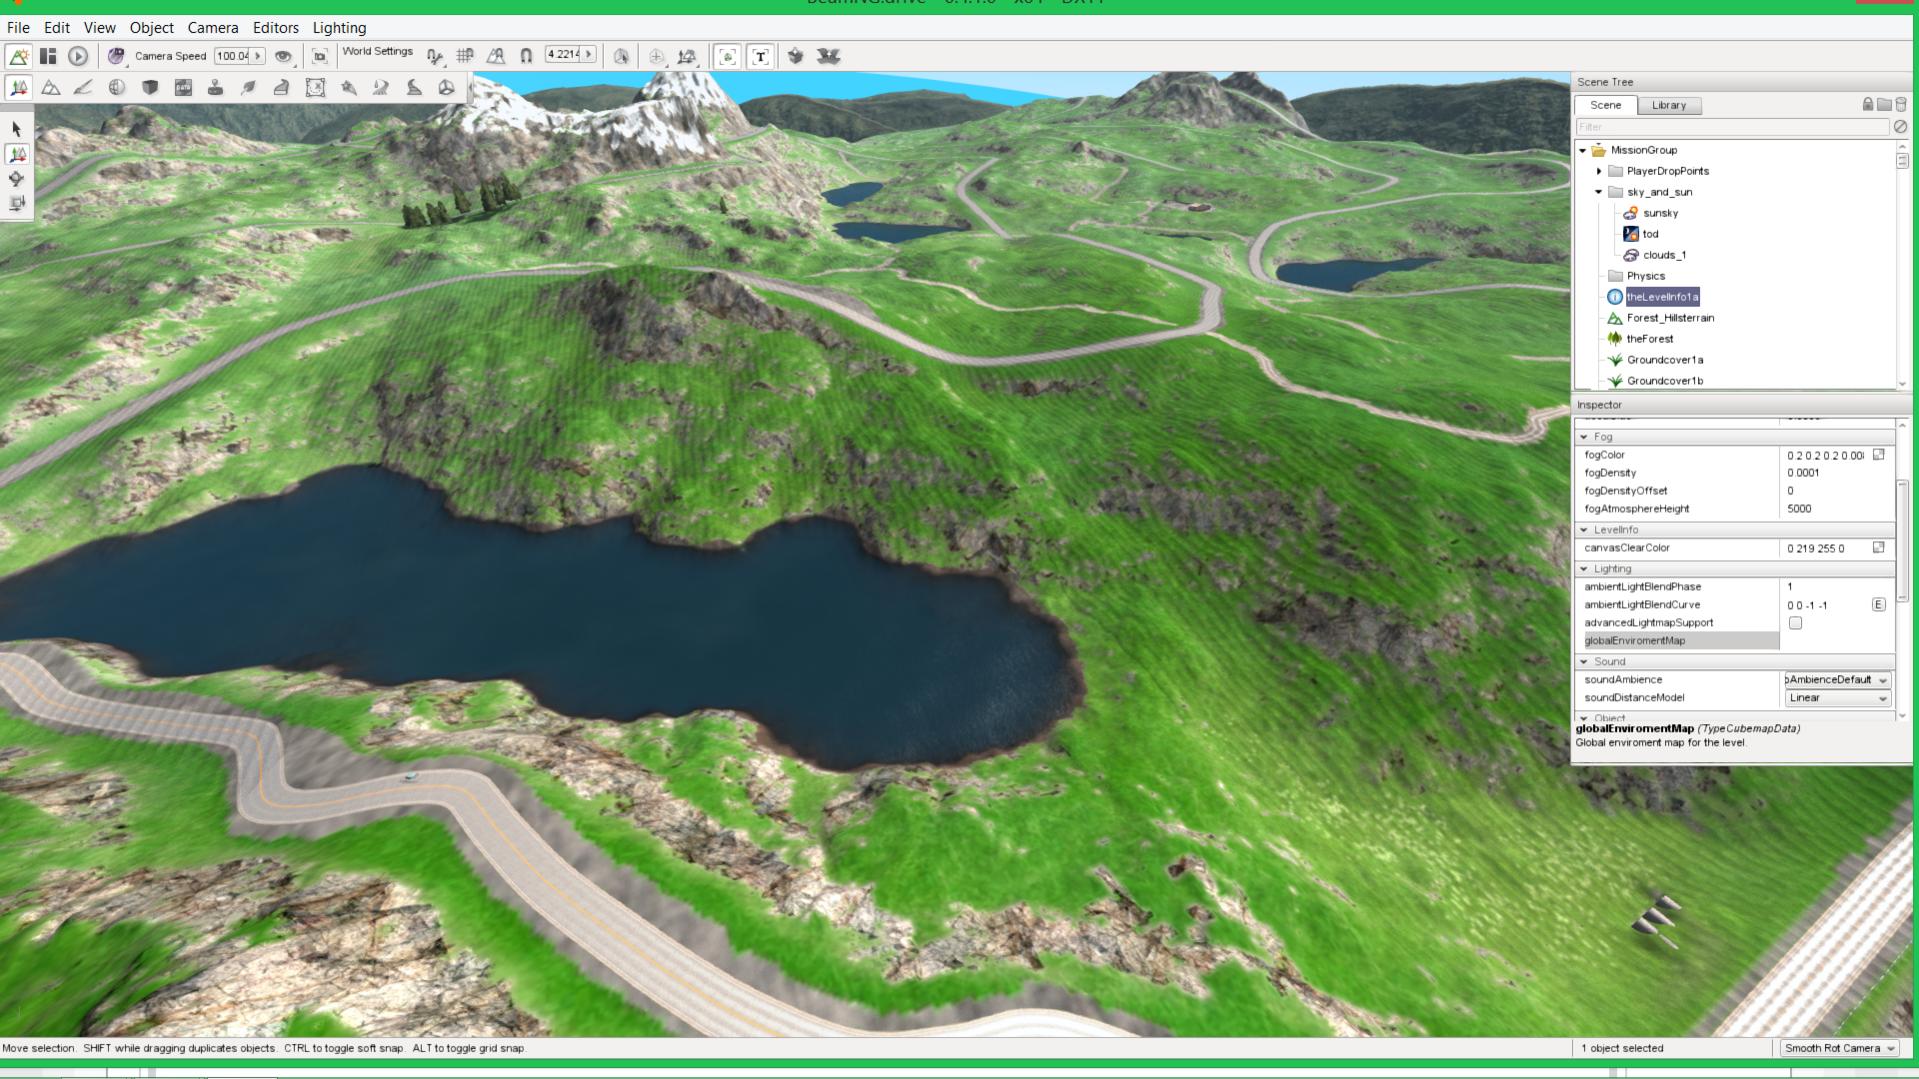Choose the Select arrow tool
The width and height of the screenshot is (1919, 1079).
click(x=17, y=129)
